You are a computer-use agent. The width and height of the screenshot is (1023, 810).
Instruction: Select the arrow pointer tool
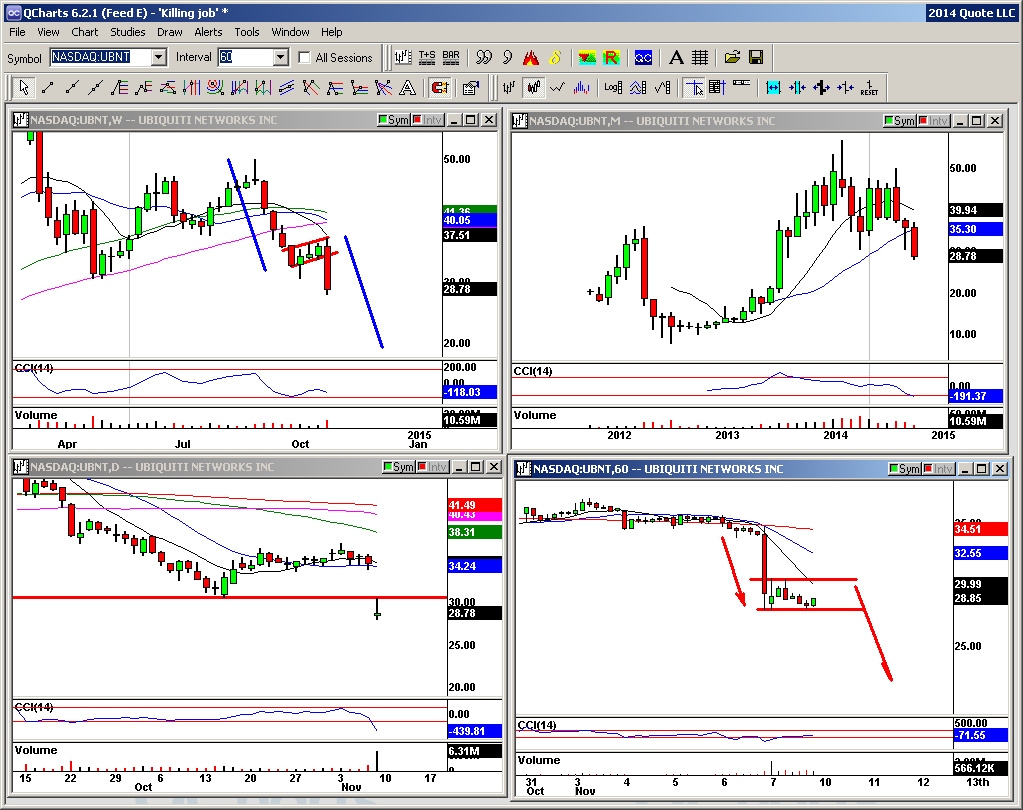(24, 87)
